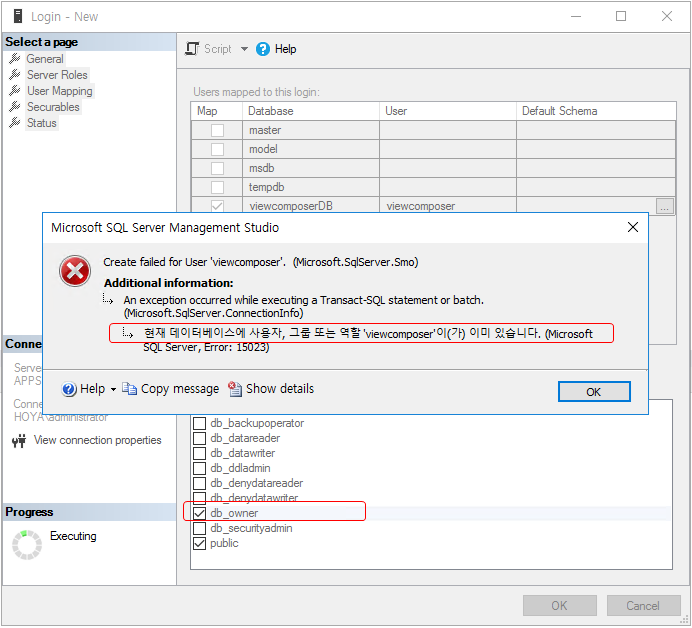Open the Help dropdown arrow in dialog

pyautogui.click(x=113, y=389)
